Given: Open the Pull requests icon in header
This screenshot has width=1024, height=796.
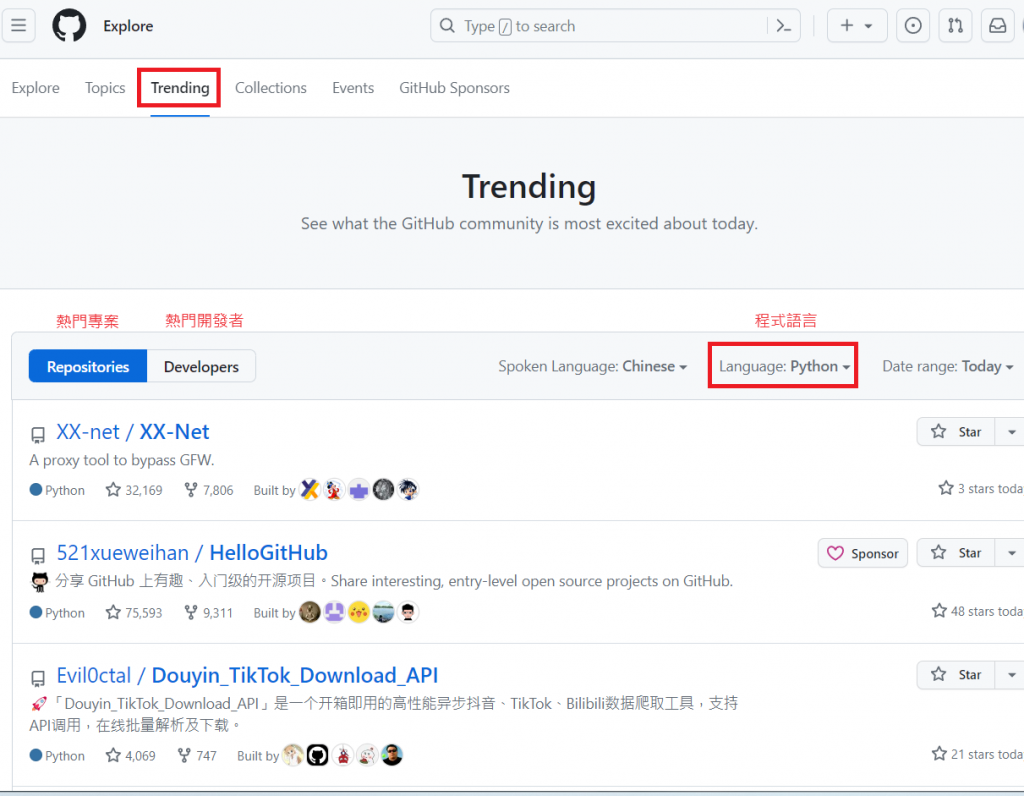Looking at the screenshot, I should tap(955, 26).
